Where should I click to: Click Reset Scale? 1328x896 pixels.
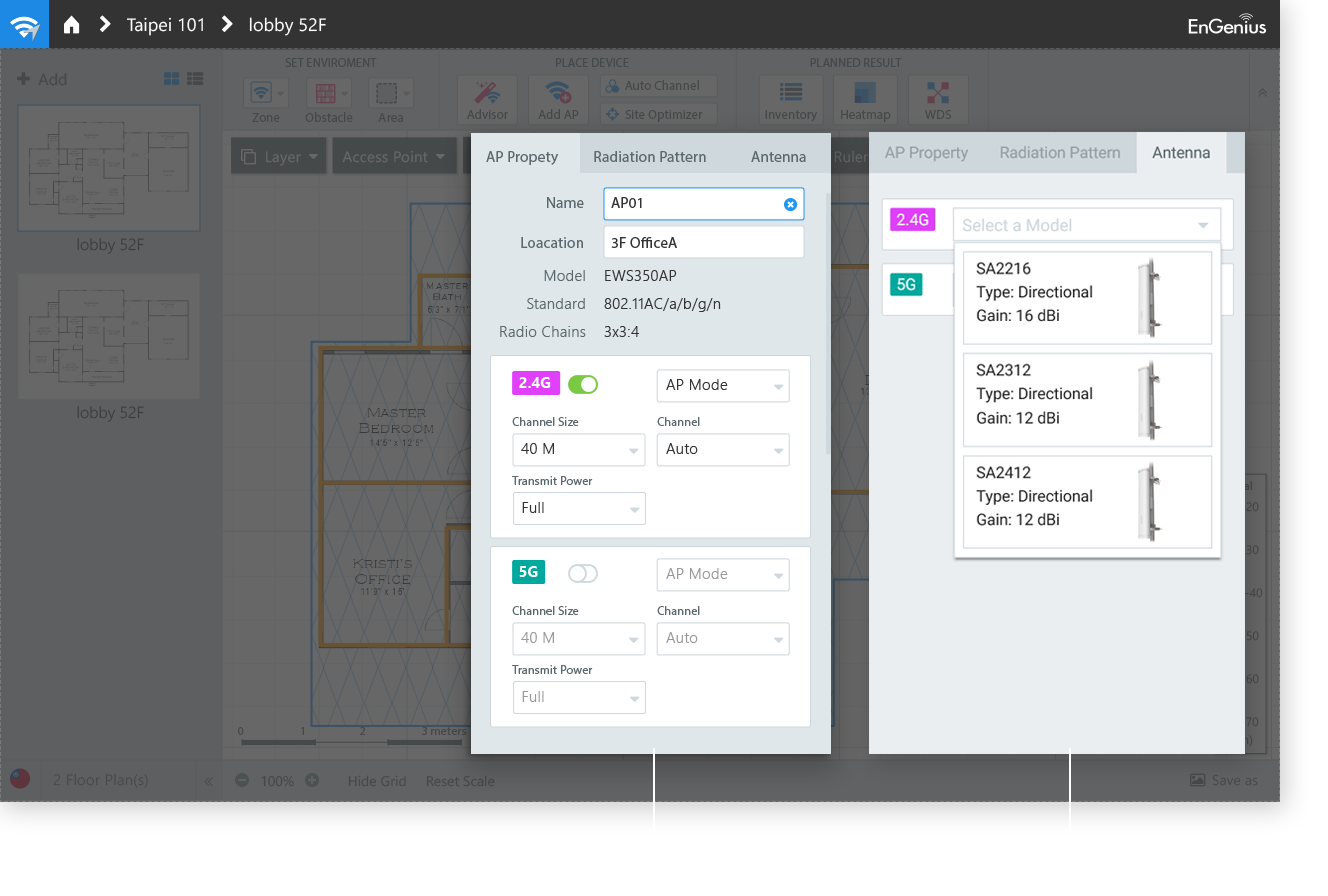pyautogui.click(x=460, y=781)
